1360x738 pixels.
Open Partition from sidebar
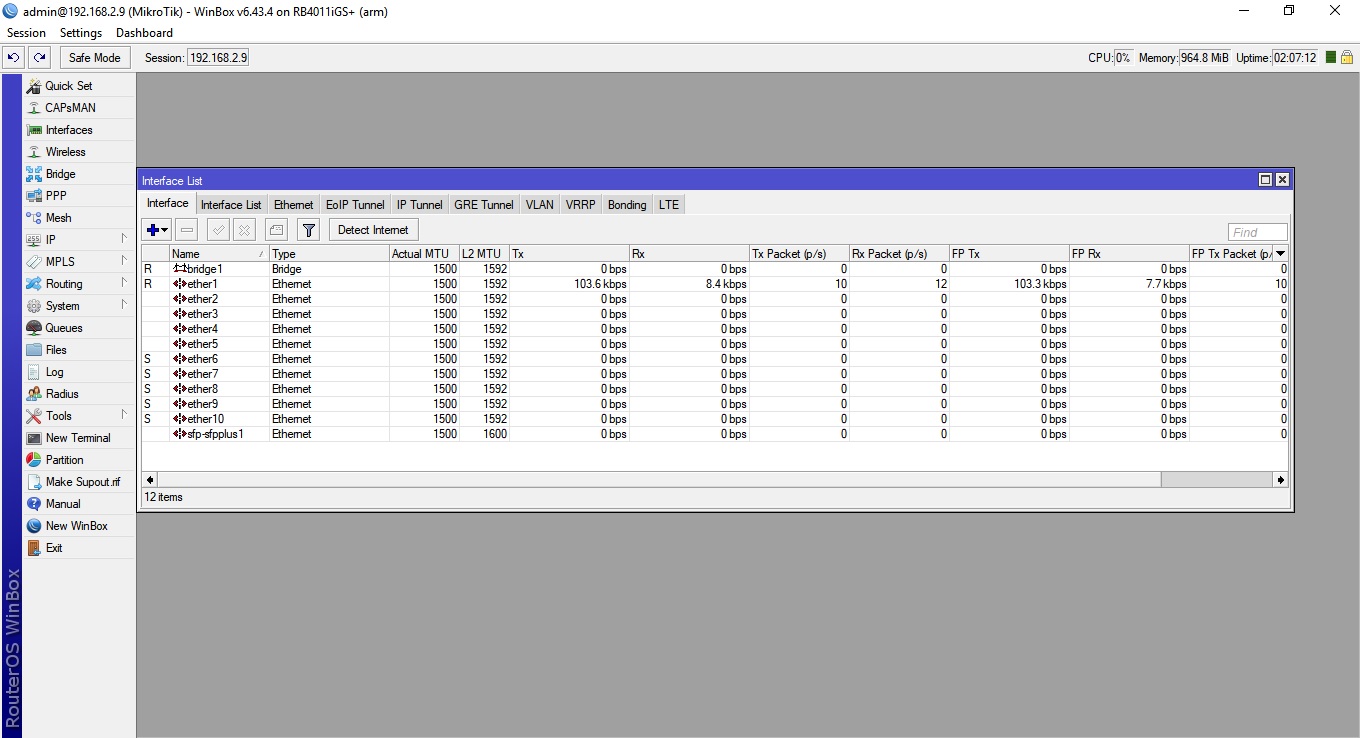(x=79, y=460)
